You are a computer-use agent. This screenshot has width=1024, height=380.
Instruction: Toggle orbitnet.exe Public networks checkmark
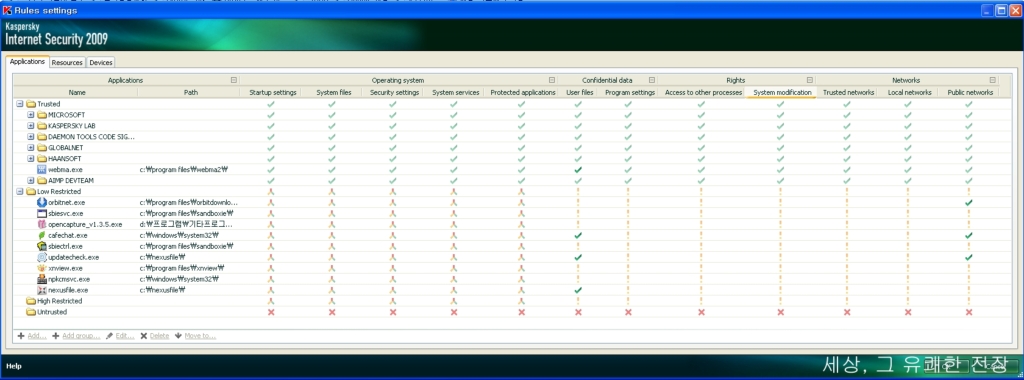point(968,202)
